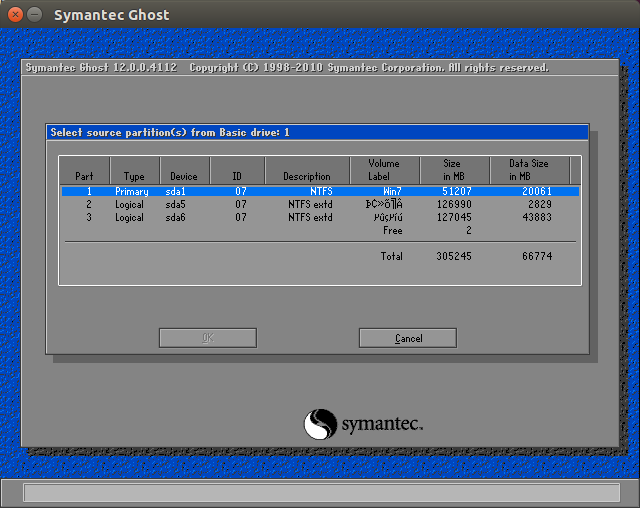Select partition 1 Primary sda1 row
Viewport: 640px width, 508px height.
coord(320,191)
